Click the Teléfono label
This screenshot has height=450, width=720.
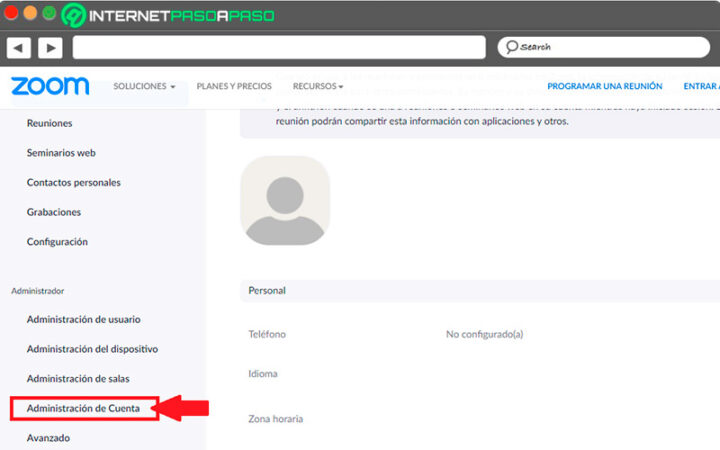267,334
